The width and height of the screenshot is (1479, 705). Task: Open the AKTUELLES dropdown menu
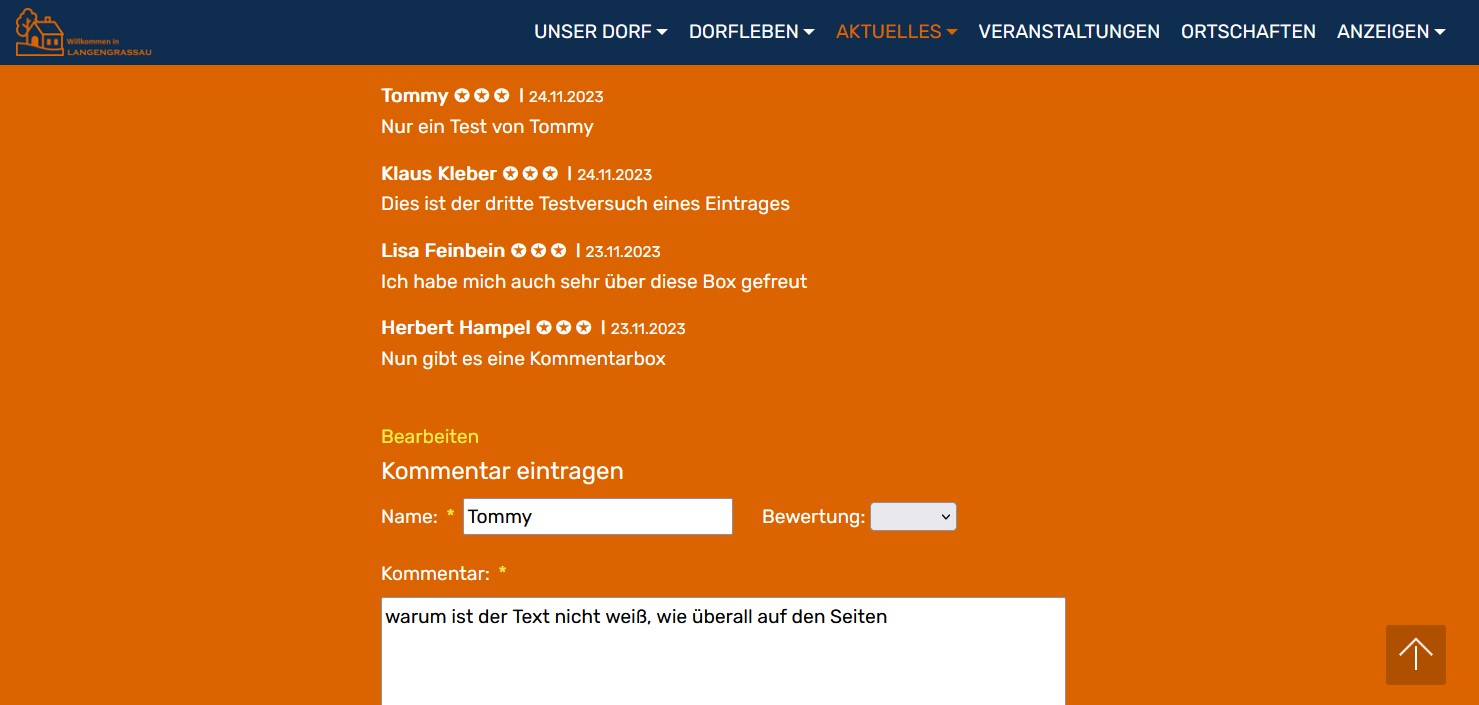896,32
